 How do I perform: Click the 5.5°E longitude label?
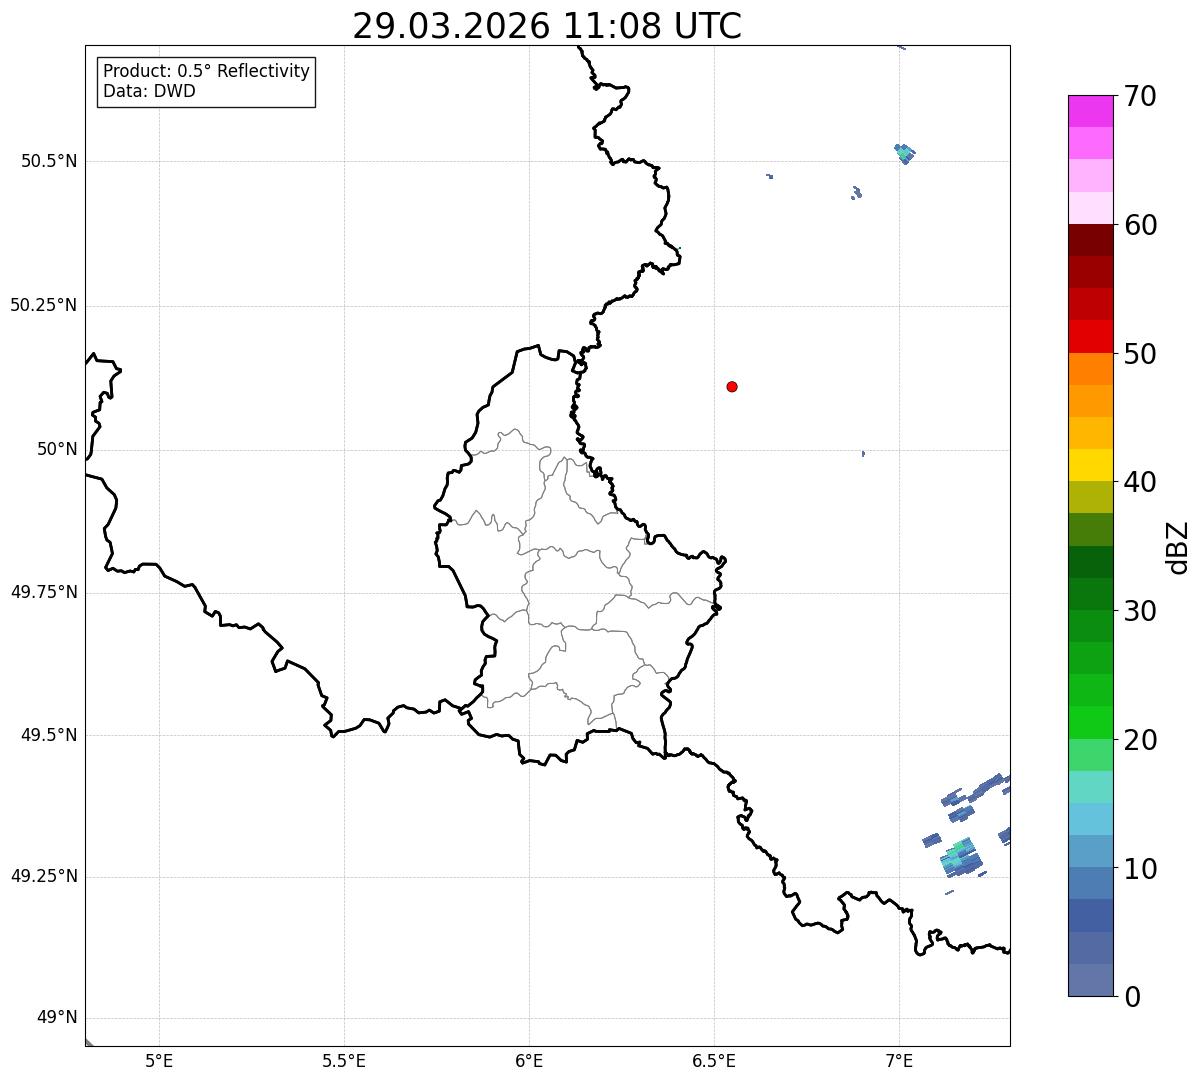344,1061
